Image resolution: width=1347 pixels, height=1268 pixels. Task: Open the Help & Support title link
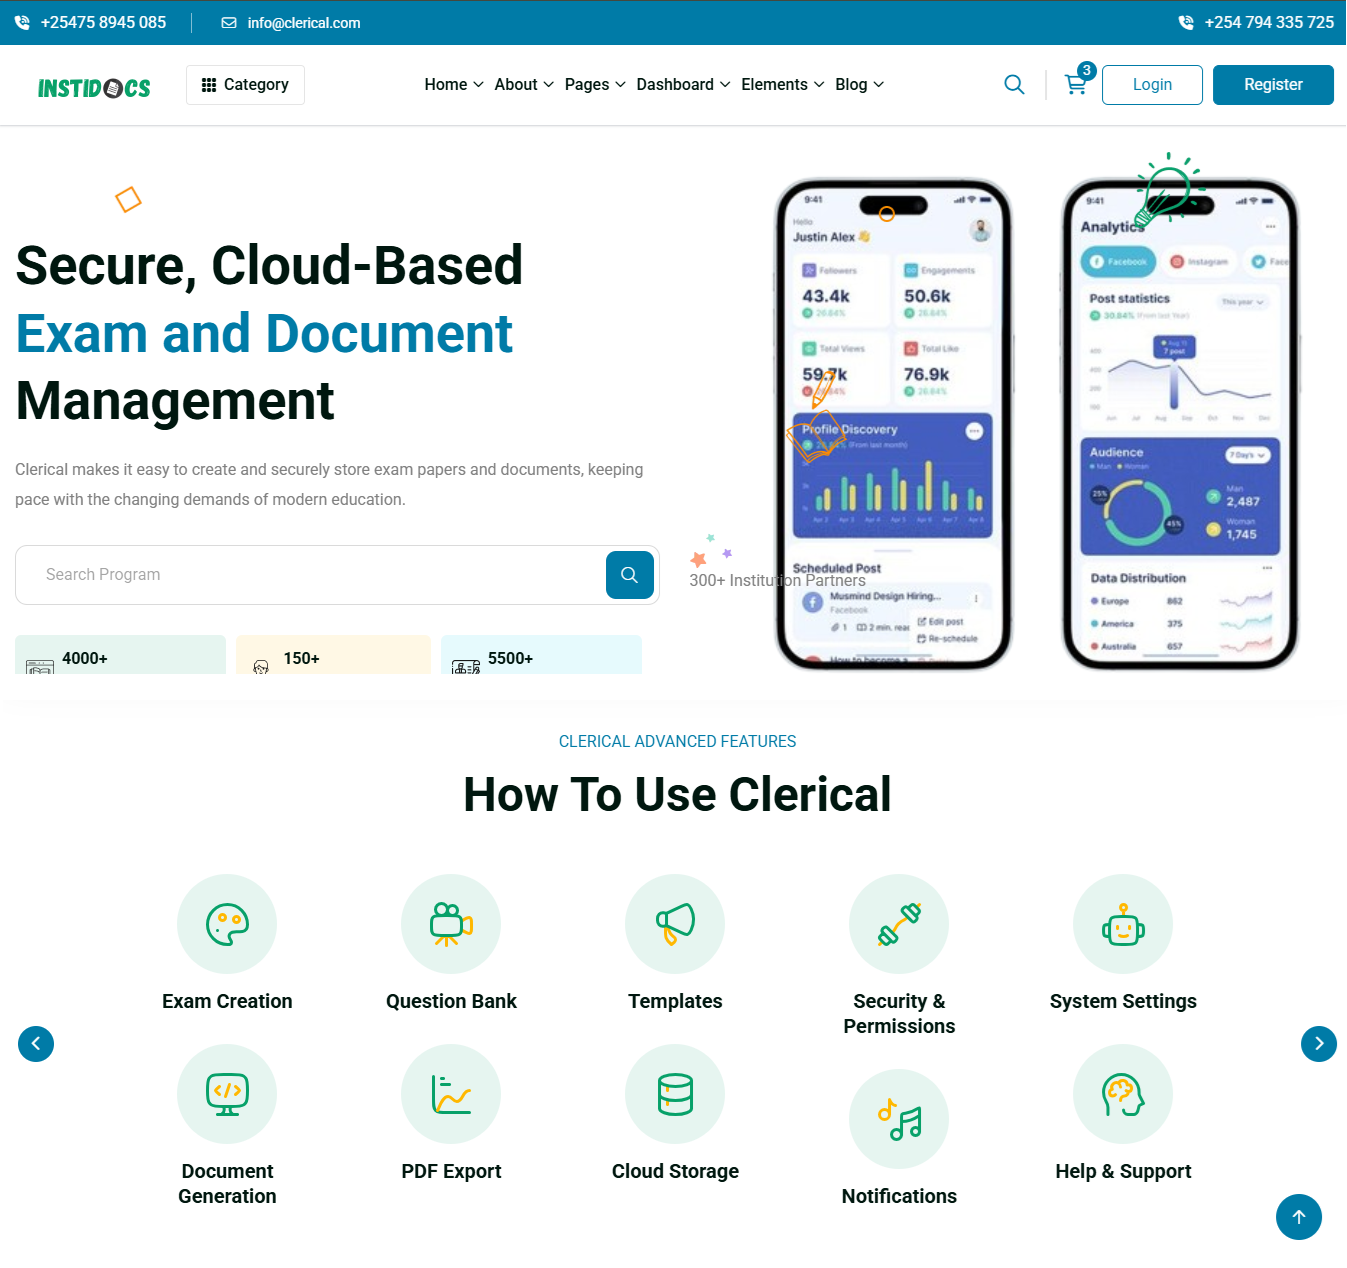(1123, 1171)
